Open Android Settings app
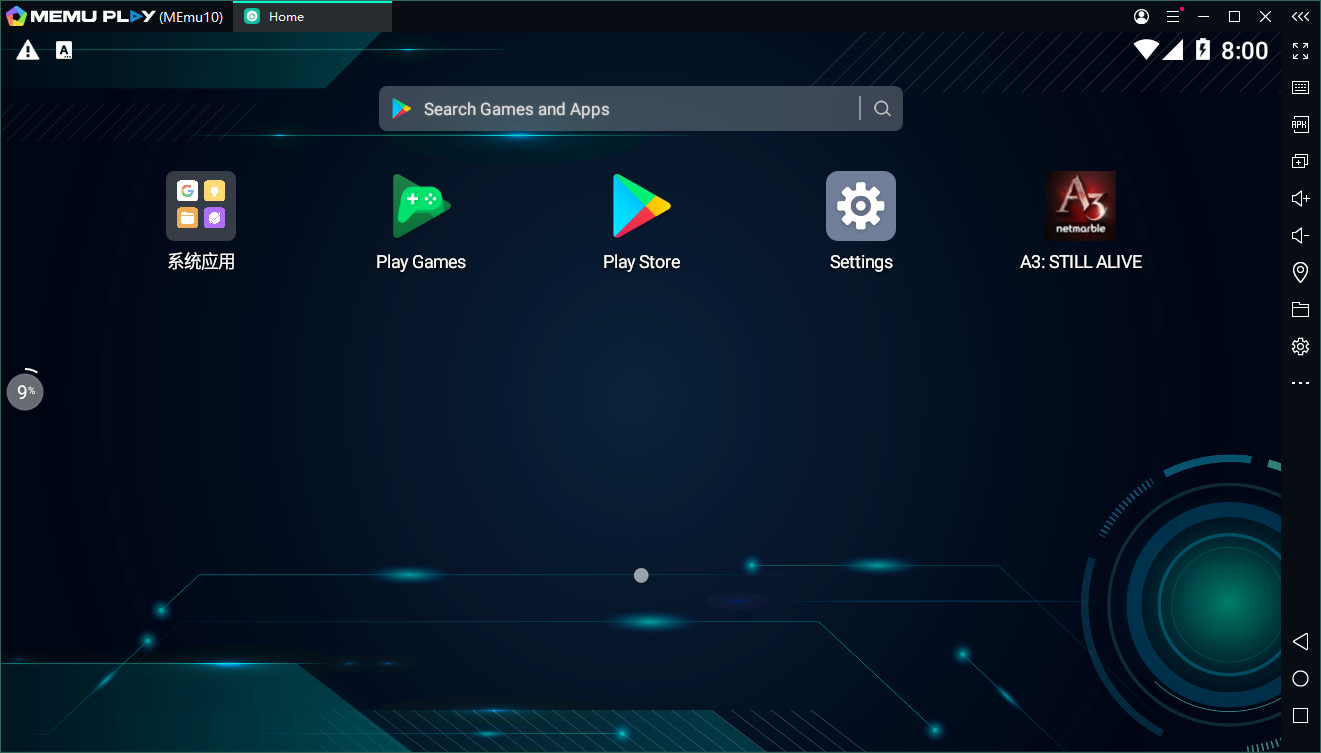Viewport: 1321px width, 753px height. (x=861, y=206)
